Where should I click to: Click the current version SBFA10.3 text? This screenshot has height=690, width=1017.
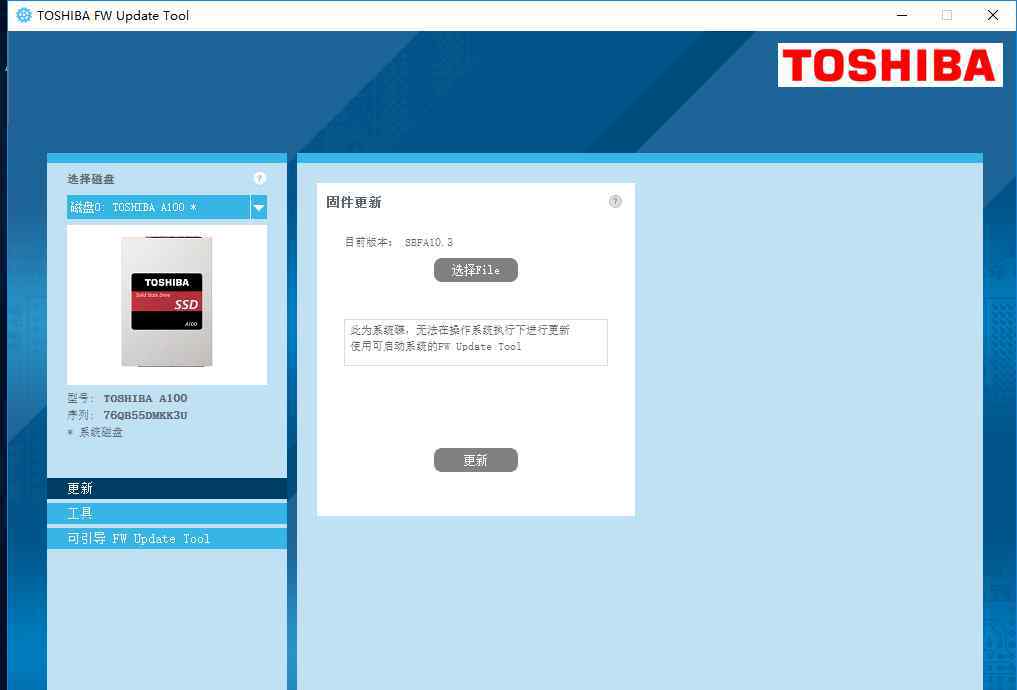[429, 242]
